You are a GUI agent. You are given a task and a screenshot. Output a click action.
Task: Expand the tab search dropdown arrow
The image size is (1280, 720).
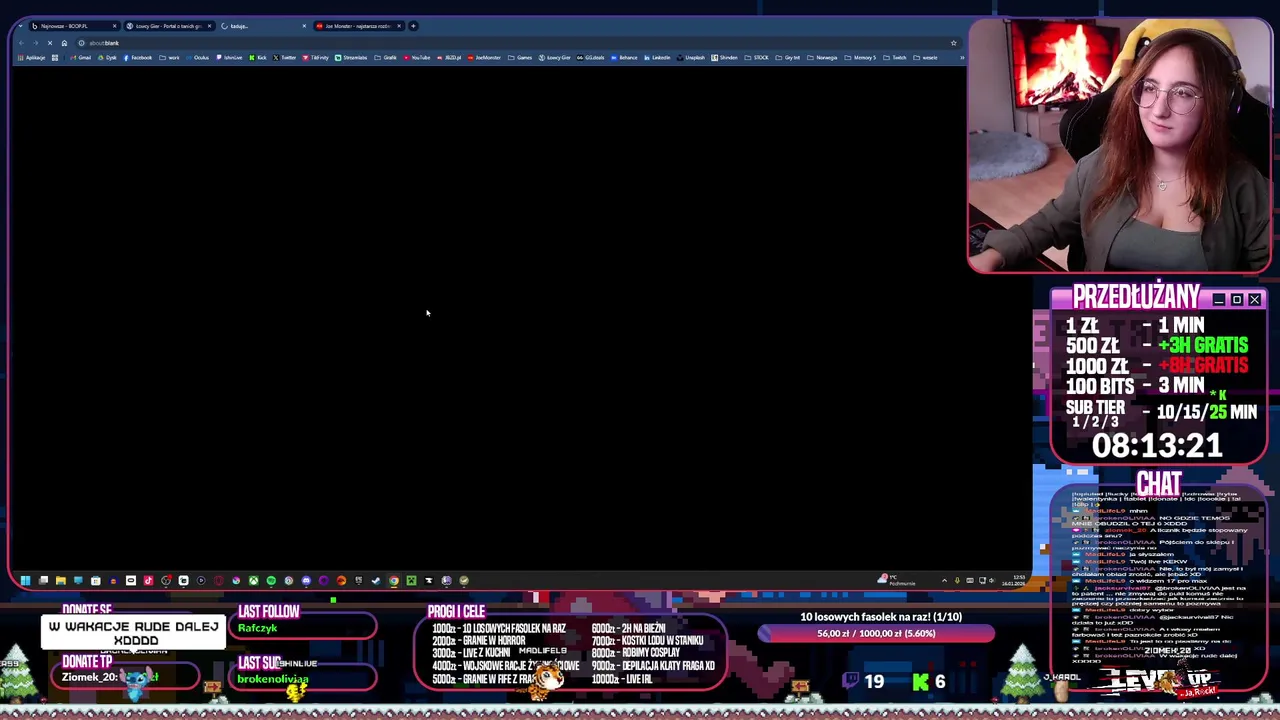[20, 26]
